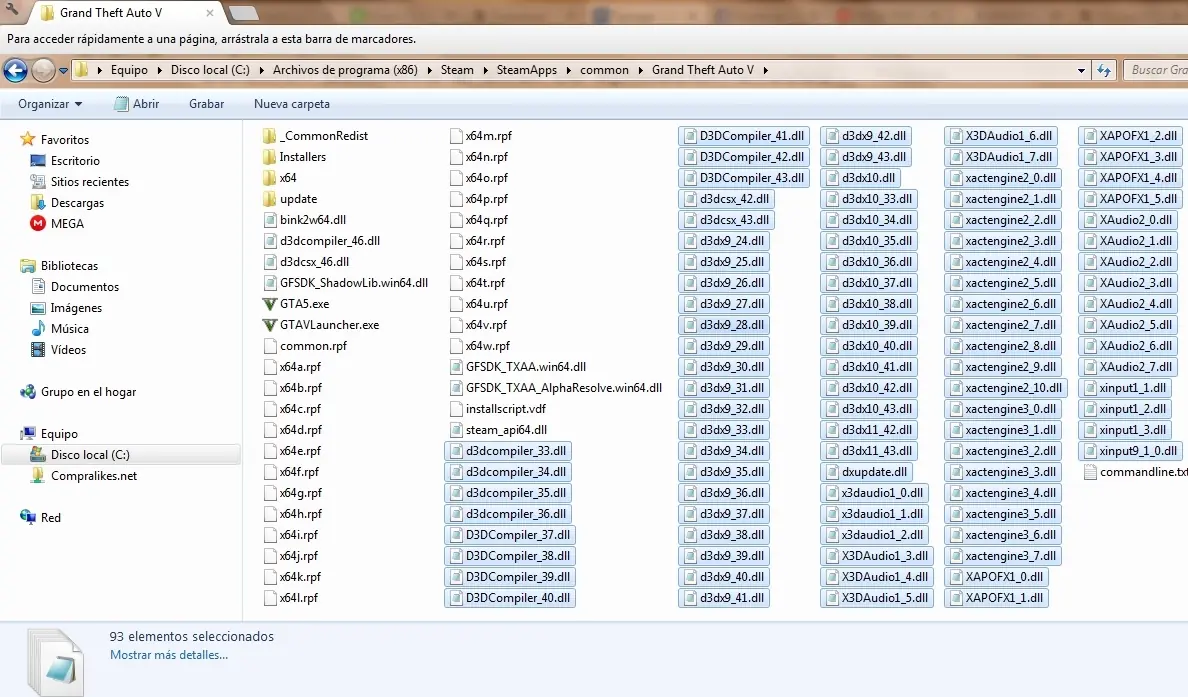Select Equipo in navigation pane
Screen dimensions: 1188x697
[x=59, y=434]
